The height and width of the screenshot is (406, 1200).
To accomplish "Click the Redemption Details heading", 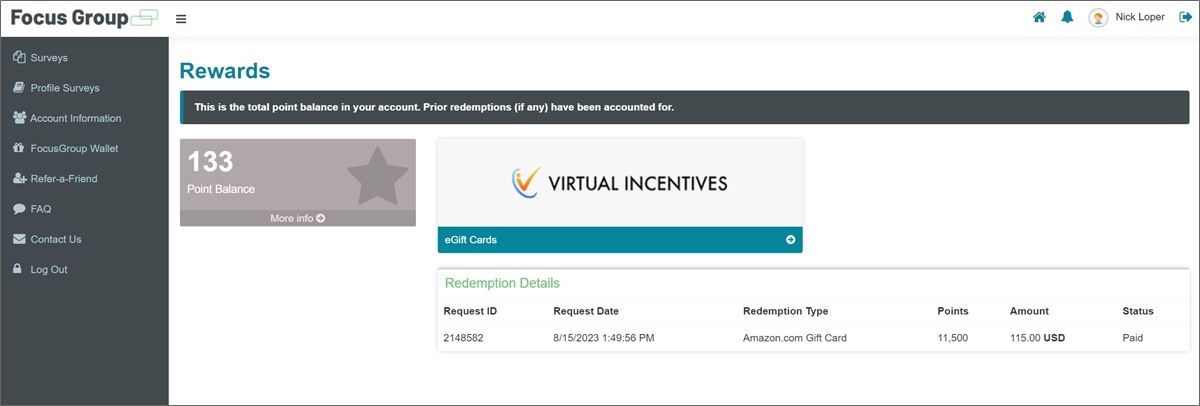I will pyautogui.click(x=502, y=283).
